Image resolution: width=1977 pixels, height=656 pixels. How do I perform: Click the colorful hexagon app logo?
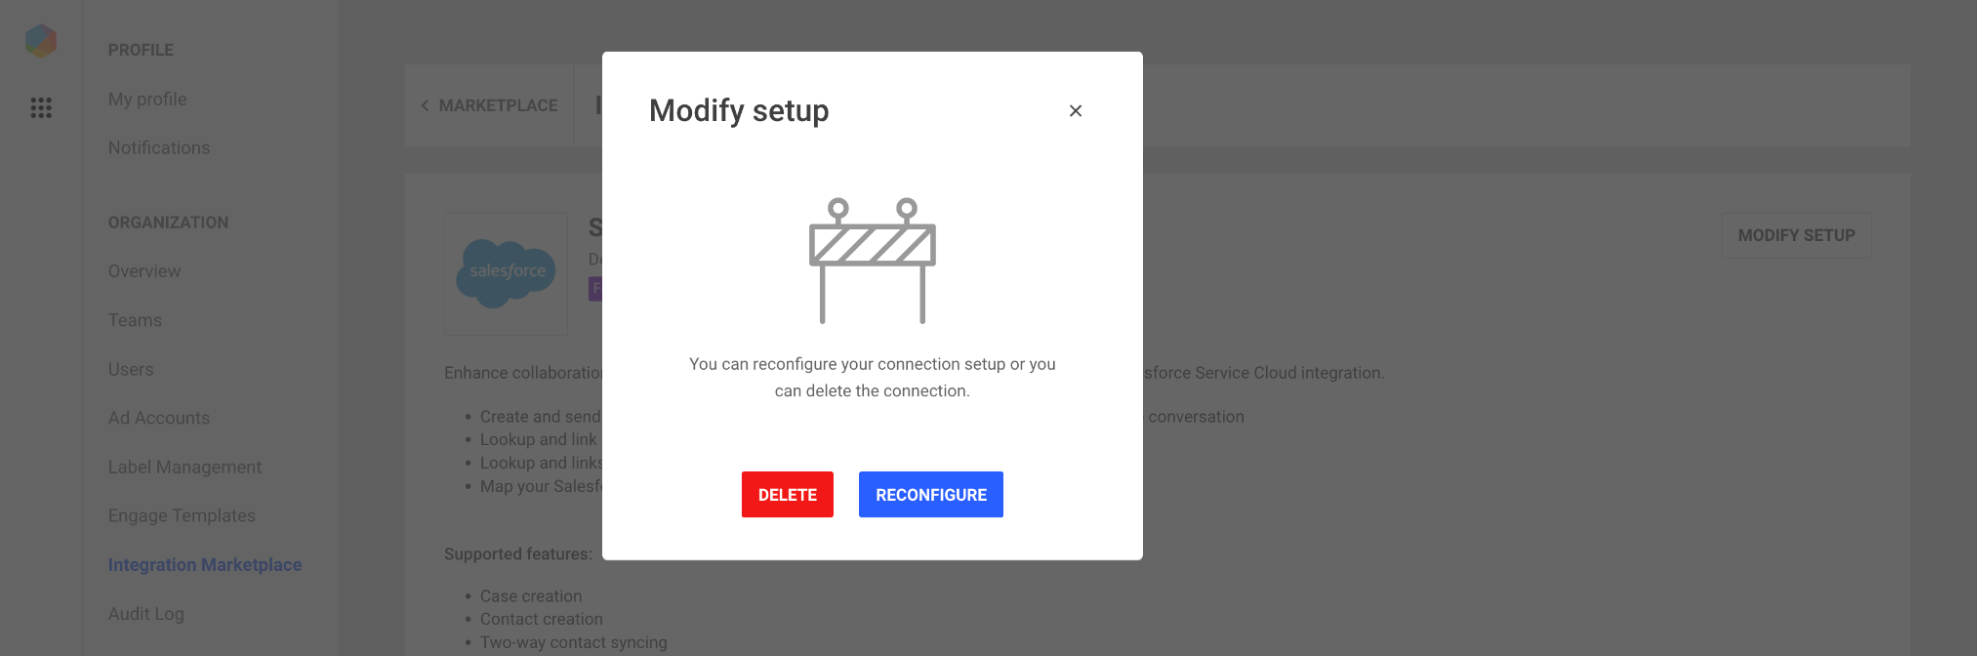41,41
